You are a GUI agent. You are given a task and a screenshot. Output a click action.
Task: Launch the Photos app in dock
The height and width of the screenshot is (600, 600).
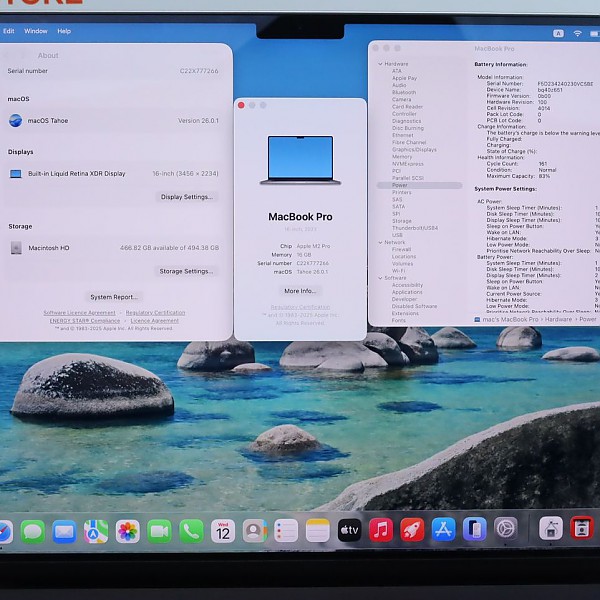tap(127, 531)
